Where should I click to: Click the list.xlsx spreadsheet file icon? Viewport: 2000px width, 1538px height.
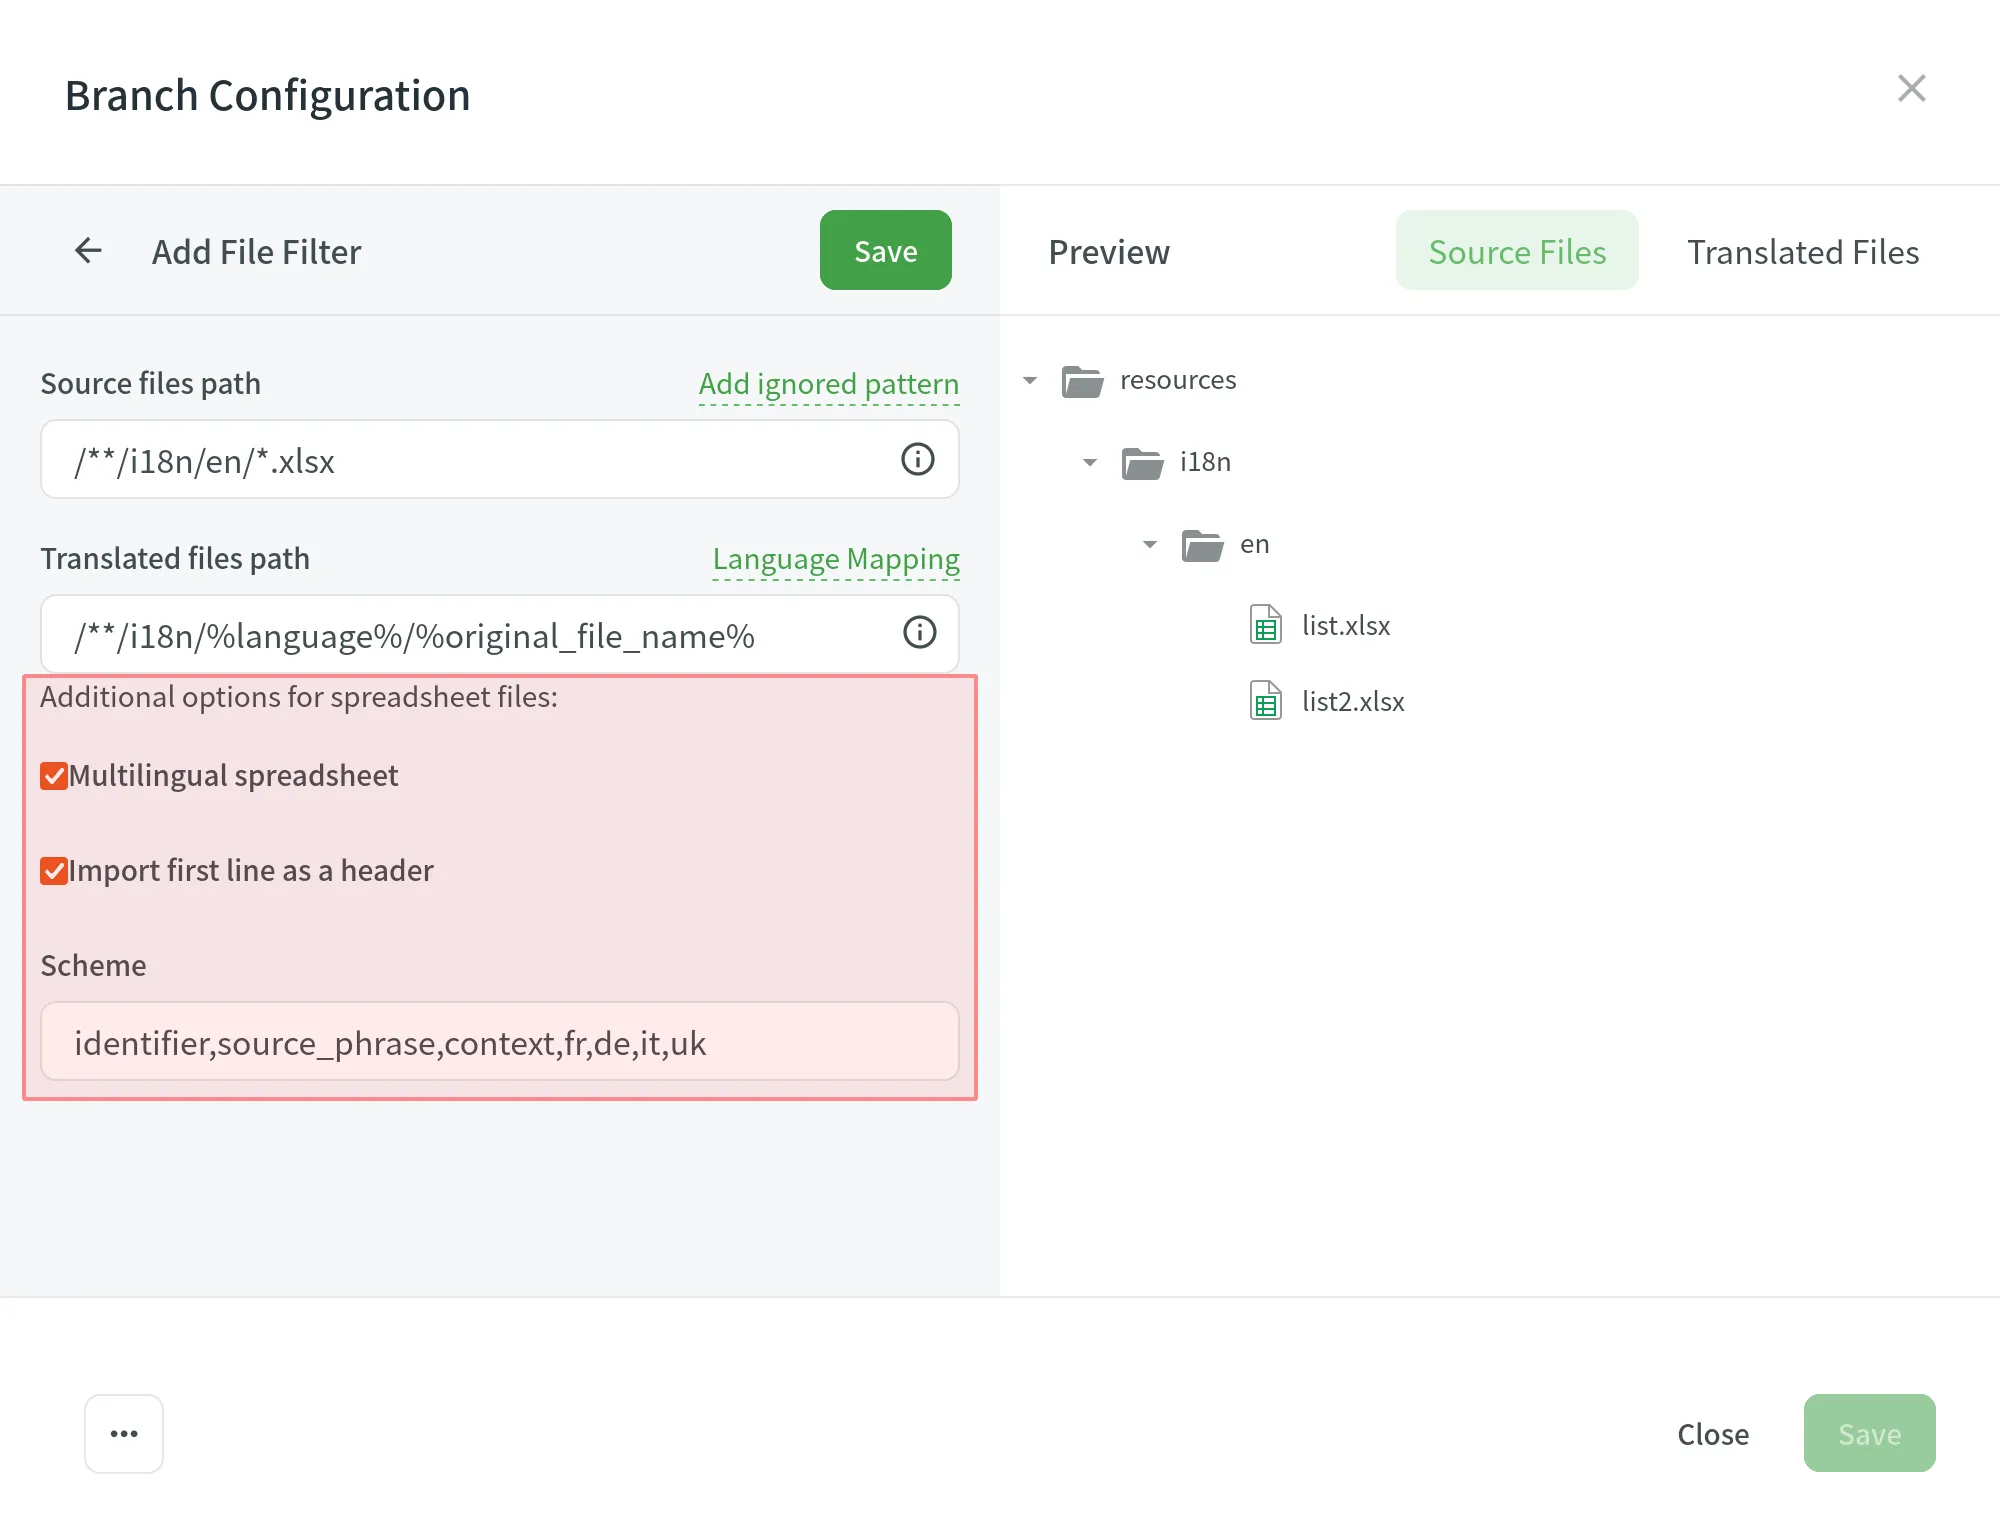click(1265, 625)
